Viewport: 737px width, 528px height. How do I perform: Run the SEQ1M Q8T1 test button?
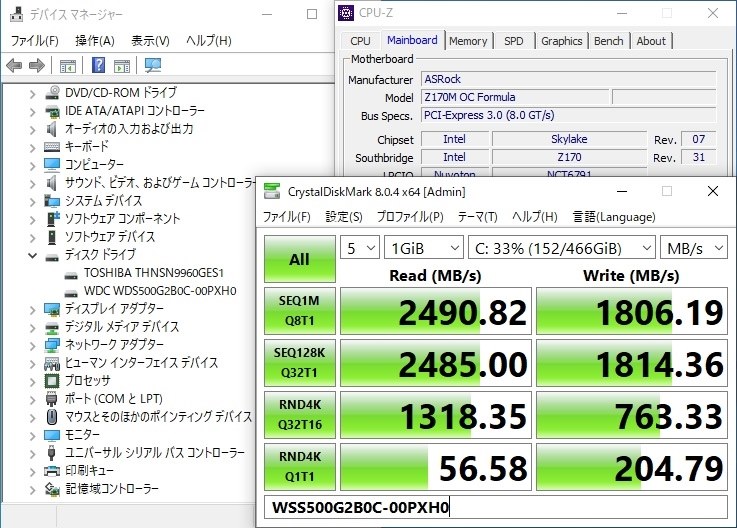[300, 311]
